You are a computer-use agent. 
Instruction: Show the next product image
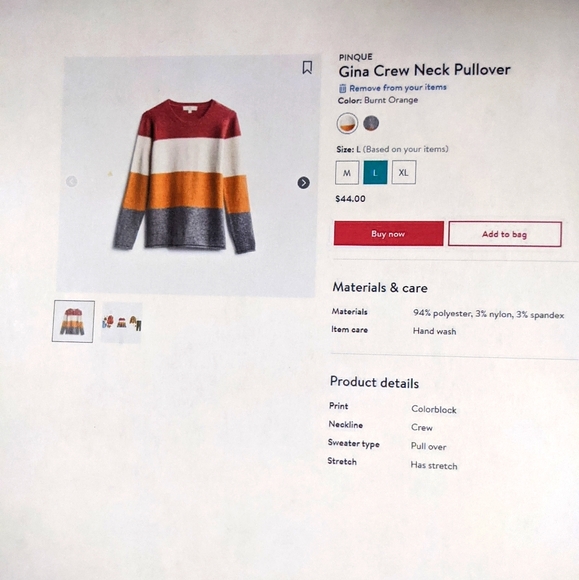(x=303, y=182)
